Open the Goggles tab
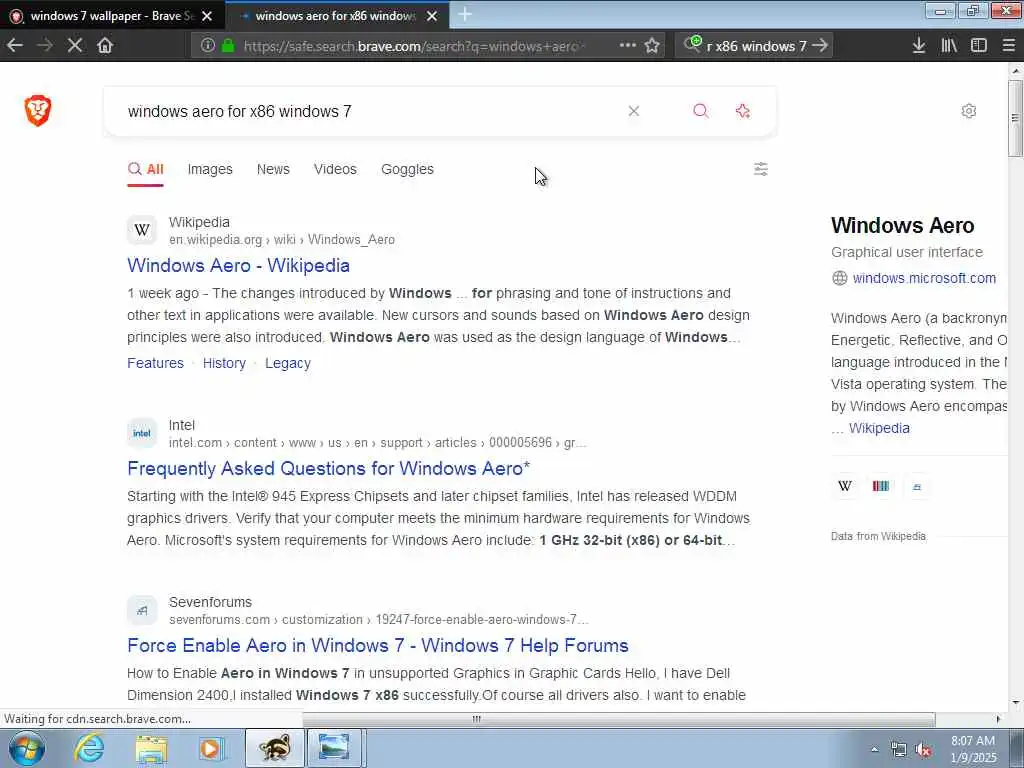The width and height of the screenshot is (1024, 768). [407, 169]
